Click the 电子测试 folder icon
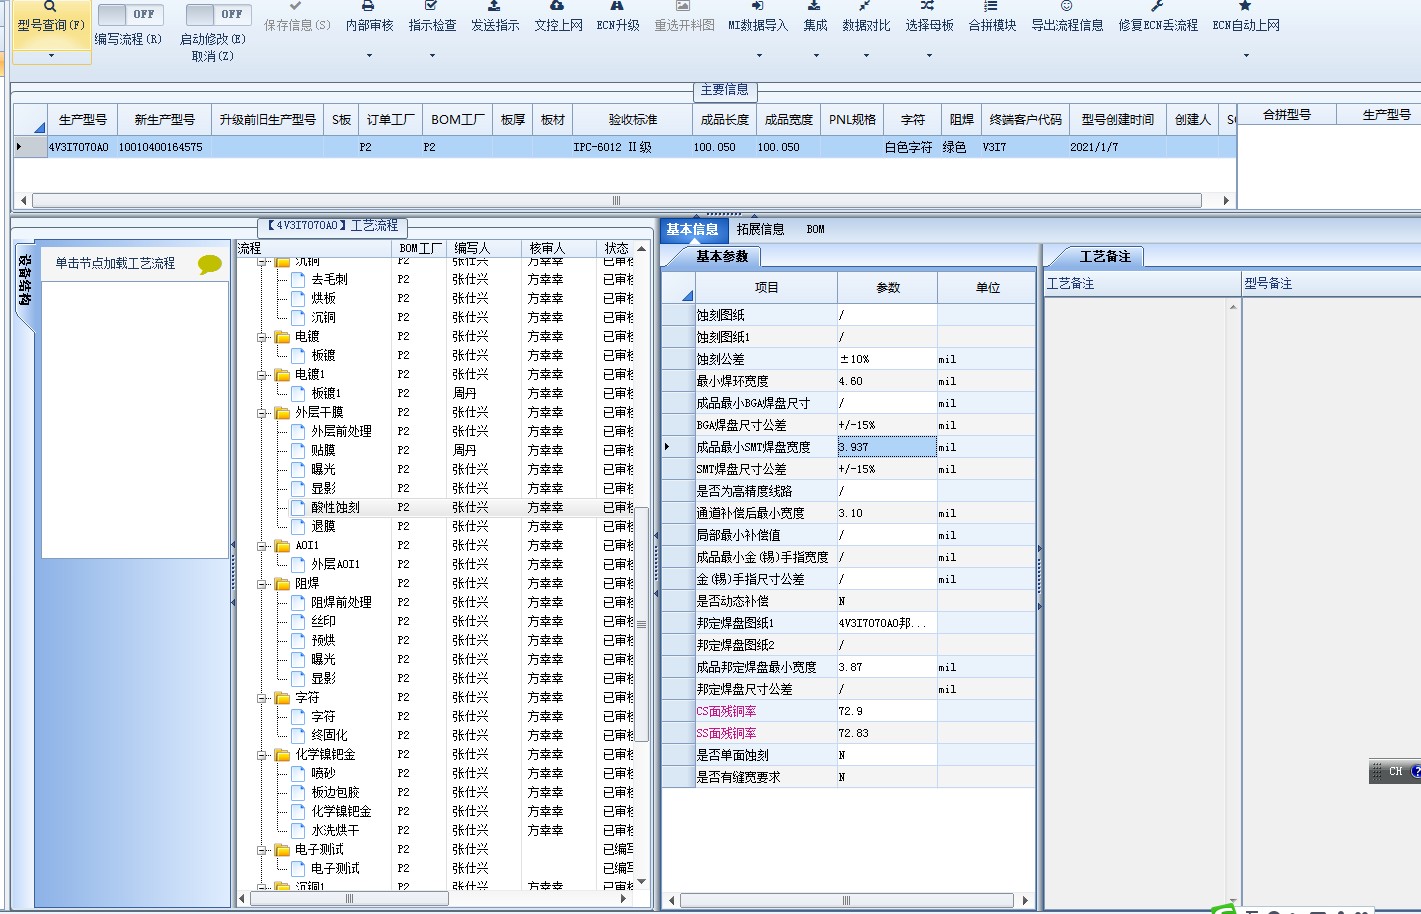The width and height of the screenshot is (1421, 914). point(283,850)
